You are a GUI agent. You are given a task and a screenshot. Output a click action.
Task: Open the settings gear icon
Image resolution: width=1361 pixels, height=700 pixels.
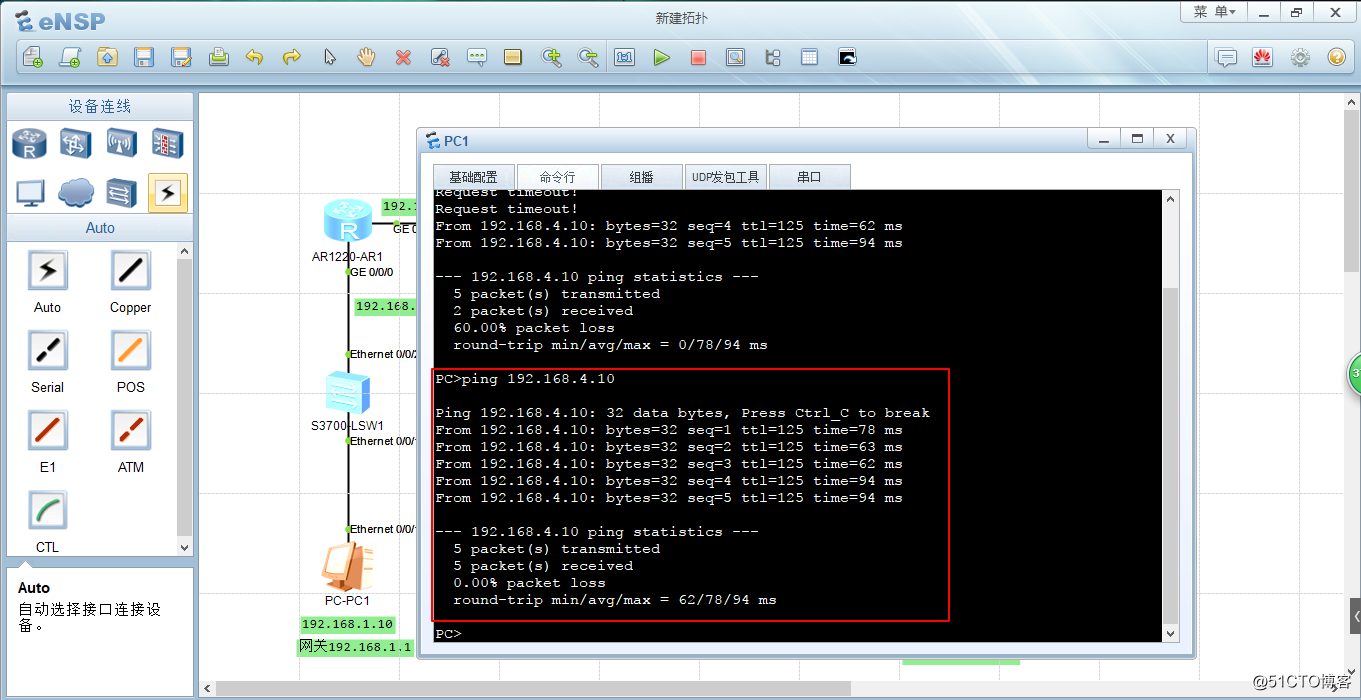1300,57
